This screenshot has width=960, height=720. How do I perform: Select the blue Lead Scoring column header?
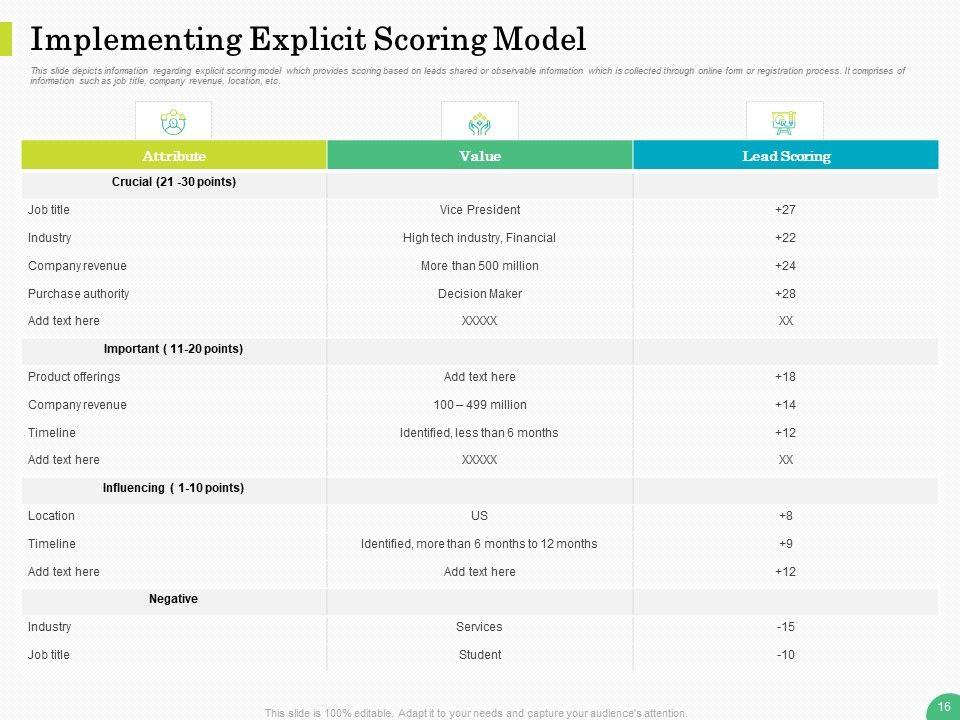tap(786, 156)
